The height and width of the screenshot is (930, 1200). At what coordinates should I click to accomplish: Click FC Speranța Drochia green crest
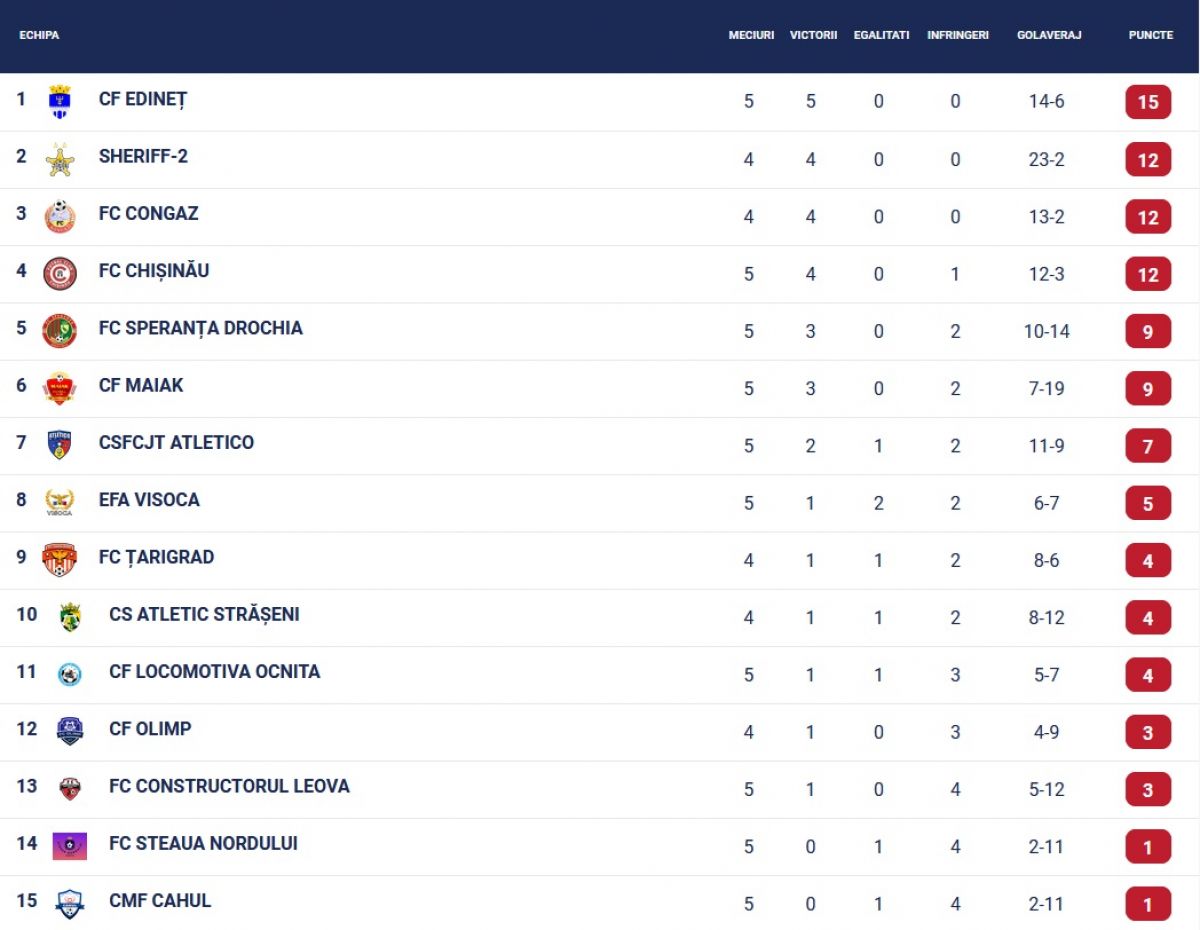tap(60, 330)
